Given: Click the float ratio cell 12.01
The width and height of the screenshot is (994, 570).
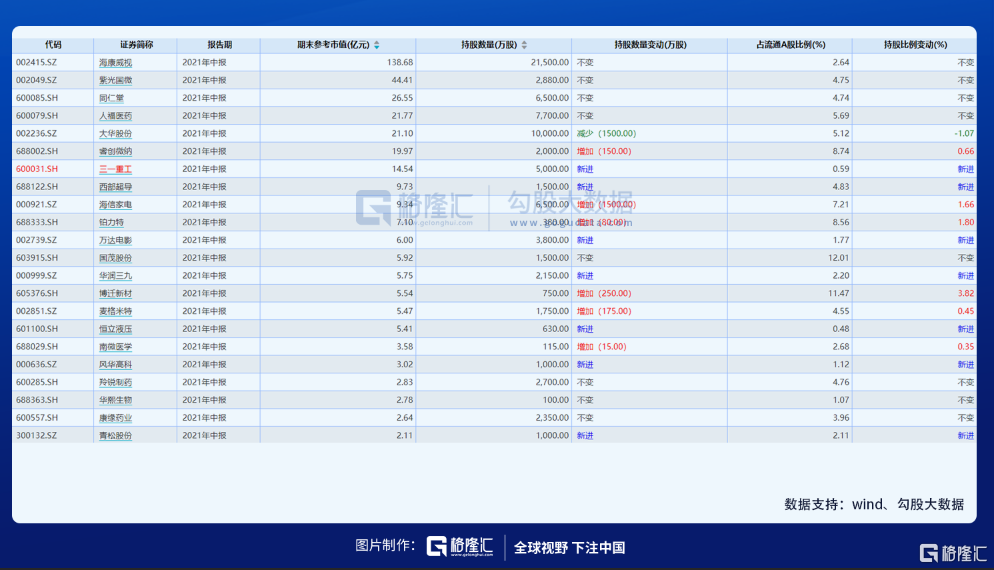Looking at the screenshot, I should [839, 258].
